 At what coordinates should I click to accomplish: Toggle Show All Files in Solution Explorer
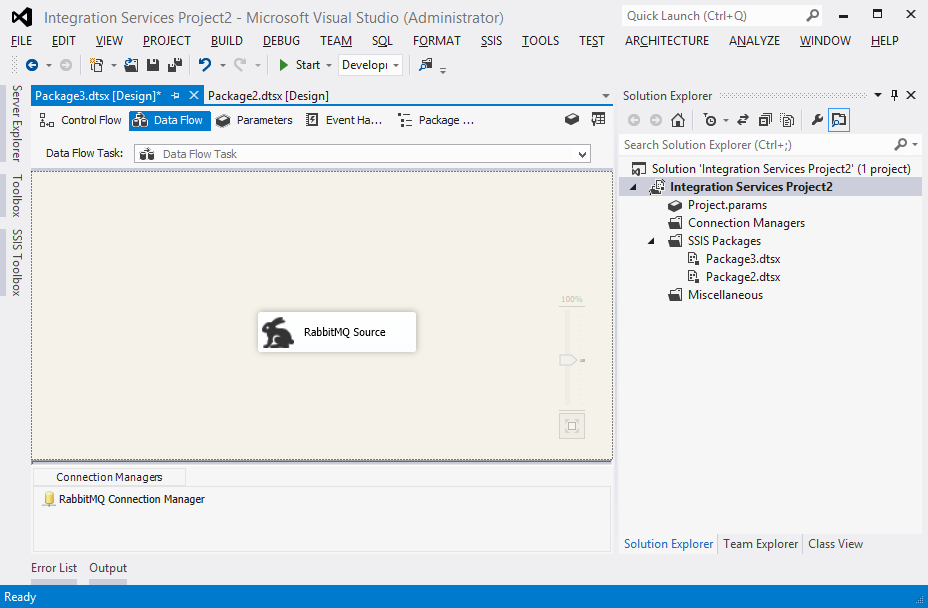point(787,120)
